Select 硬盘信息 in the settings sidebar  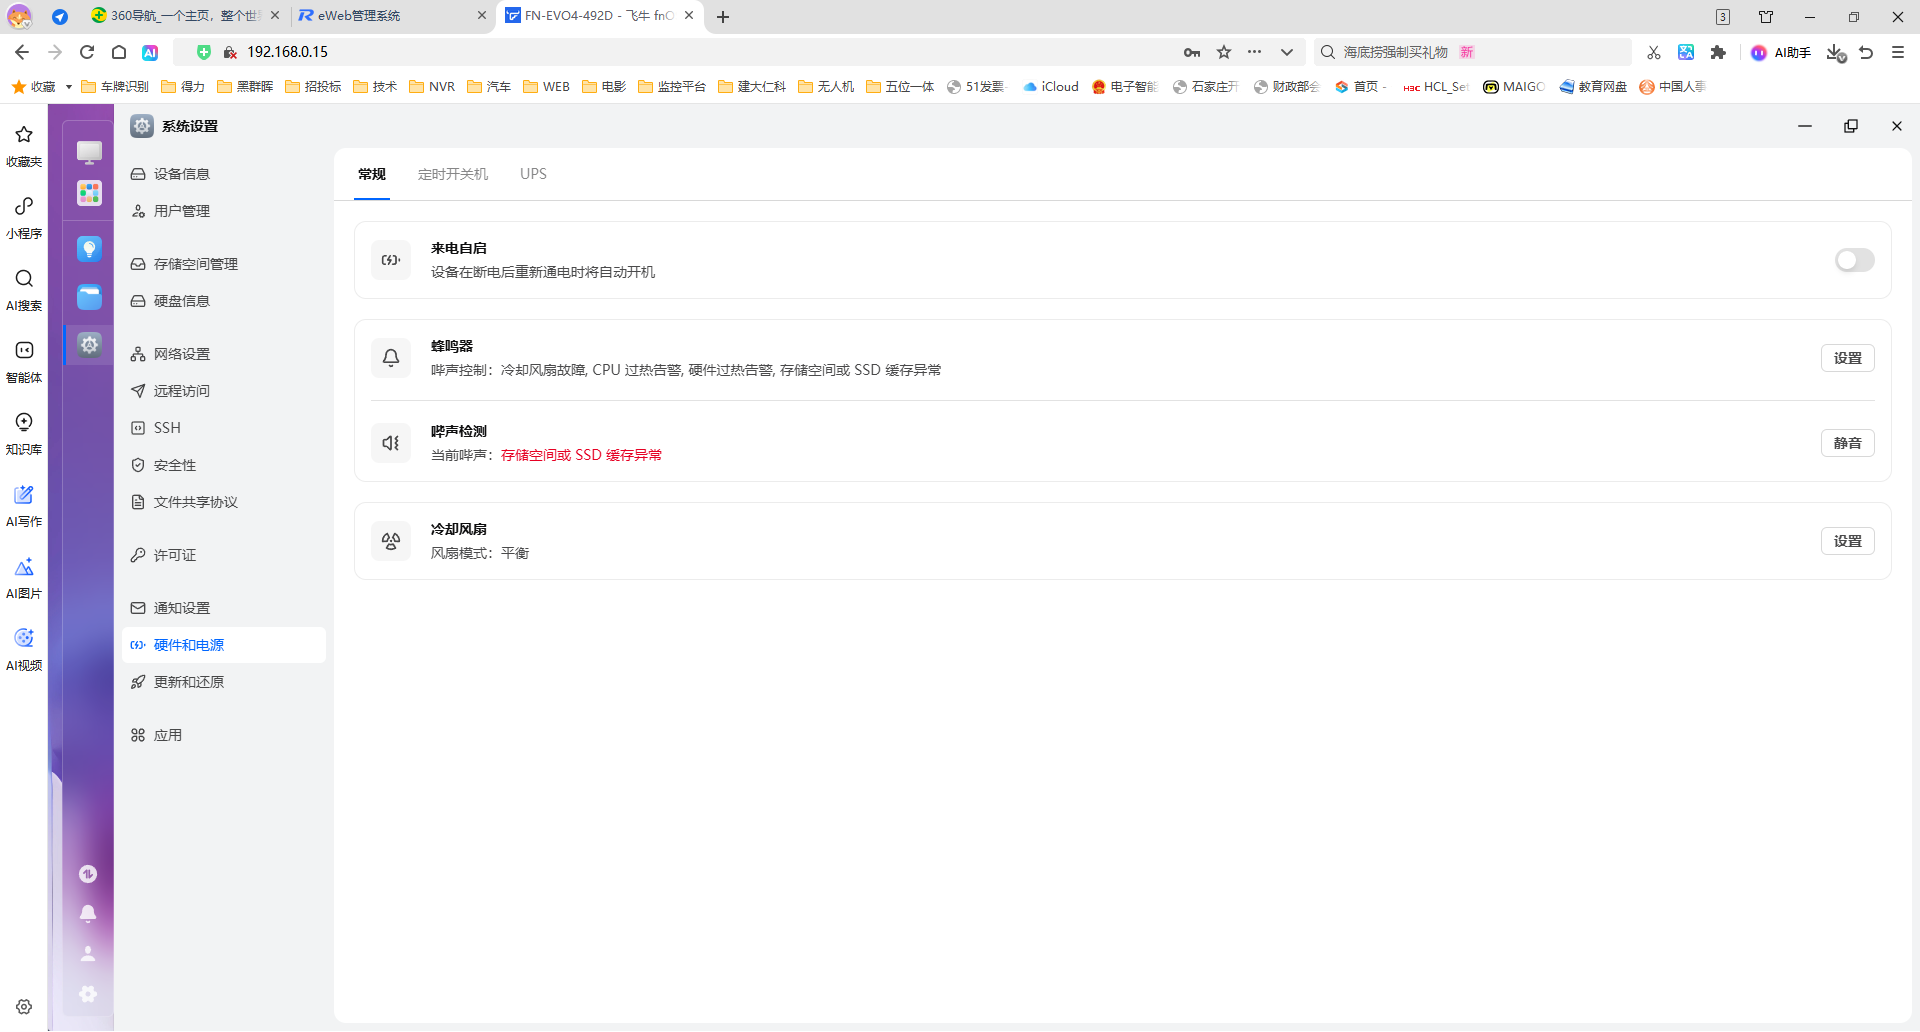182,300
